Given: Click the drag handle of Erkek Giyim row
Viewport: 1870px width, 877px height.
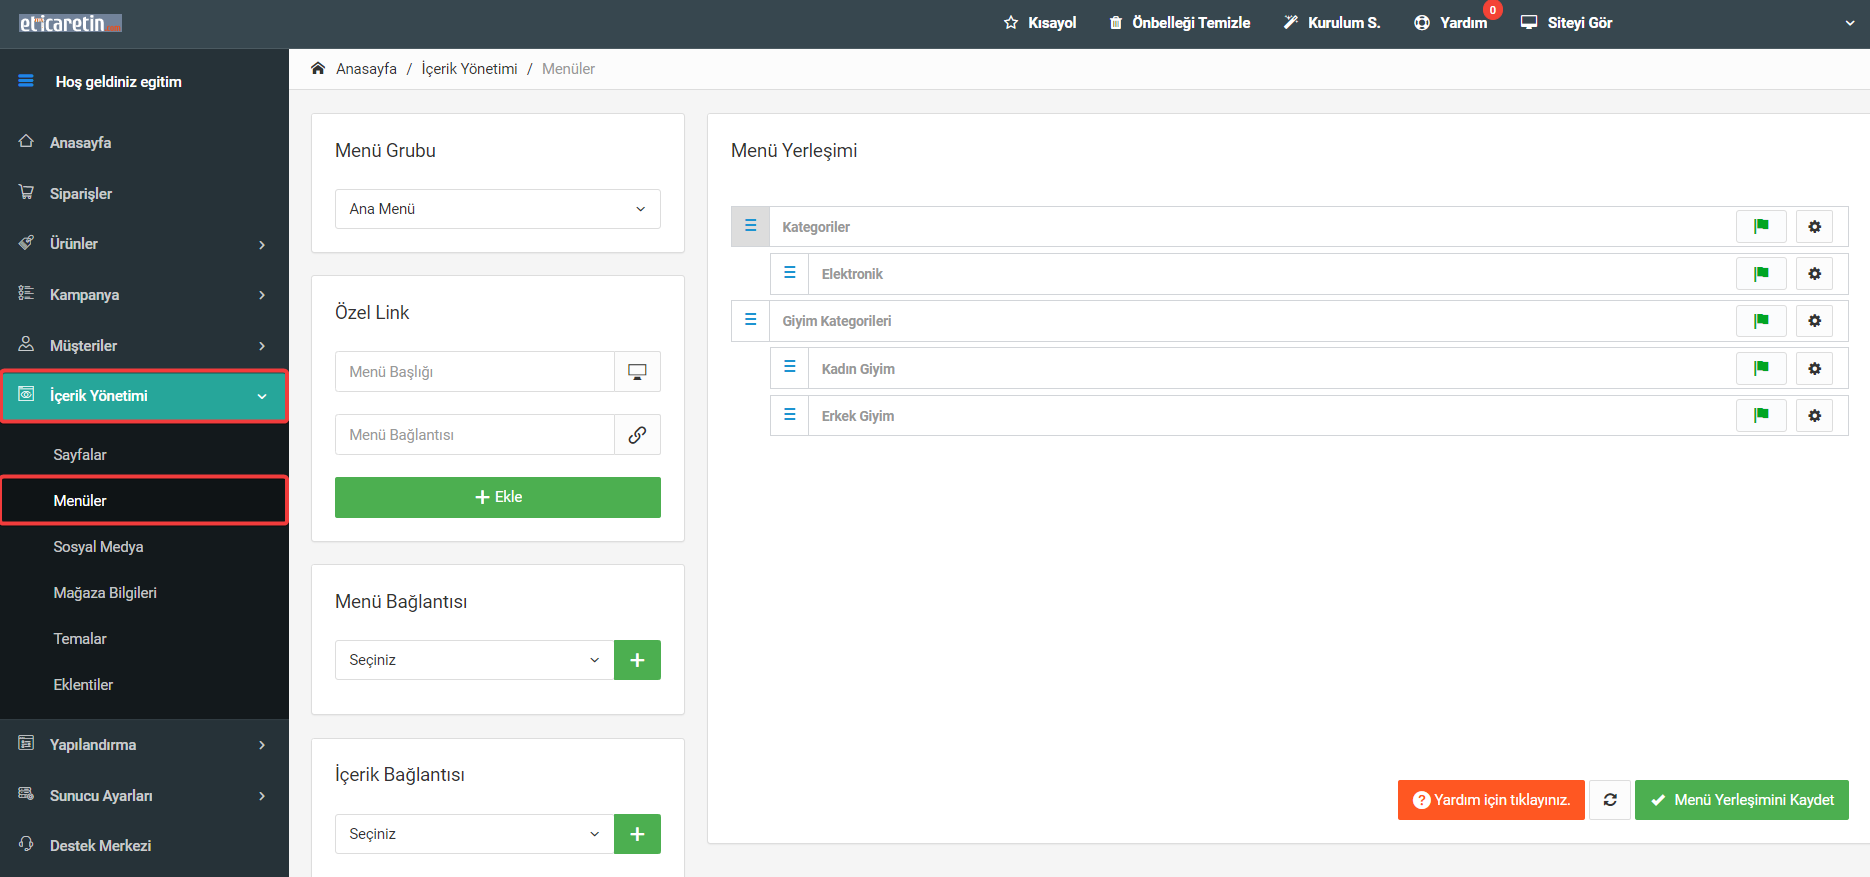Looking at the screenshot, I should click(x=790, y=415).
